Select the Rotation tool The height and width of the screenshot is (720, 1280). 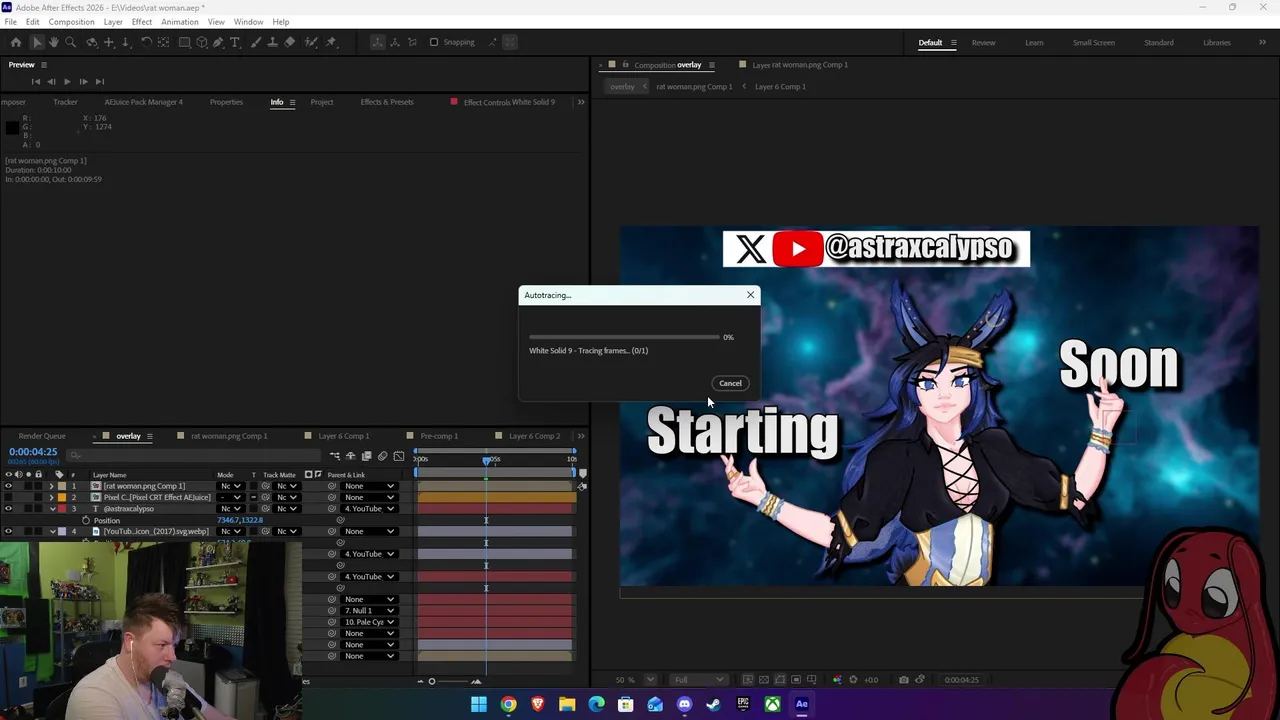[x=146, y=42]
